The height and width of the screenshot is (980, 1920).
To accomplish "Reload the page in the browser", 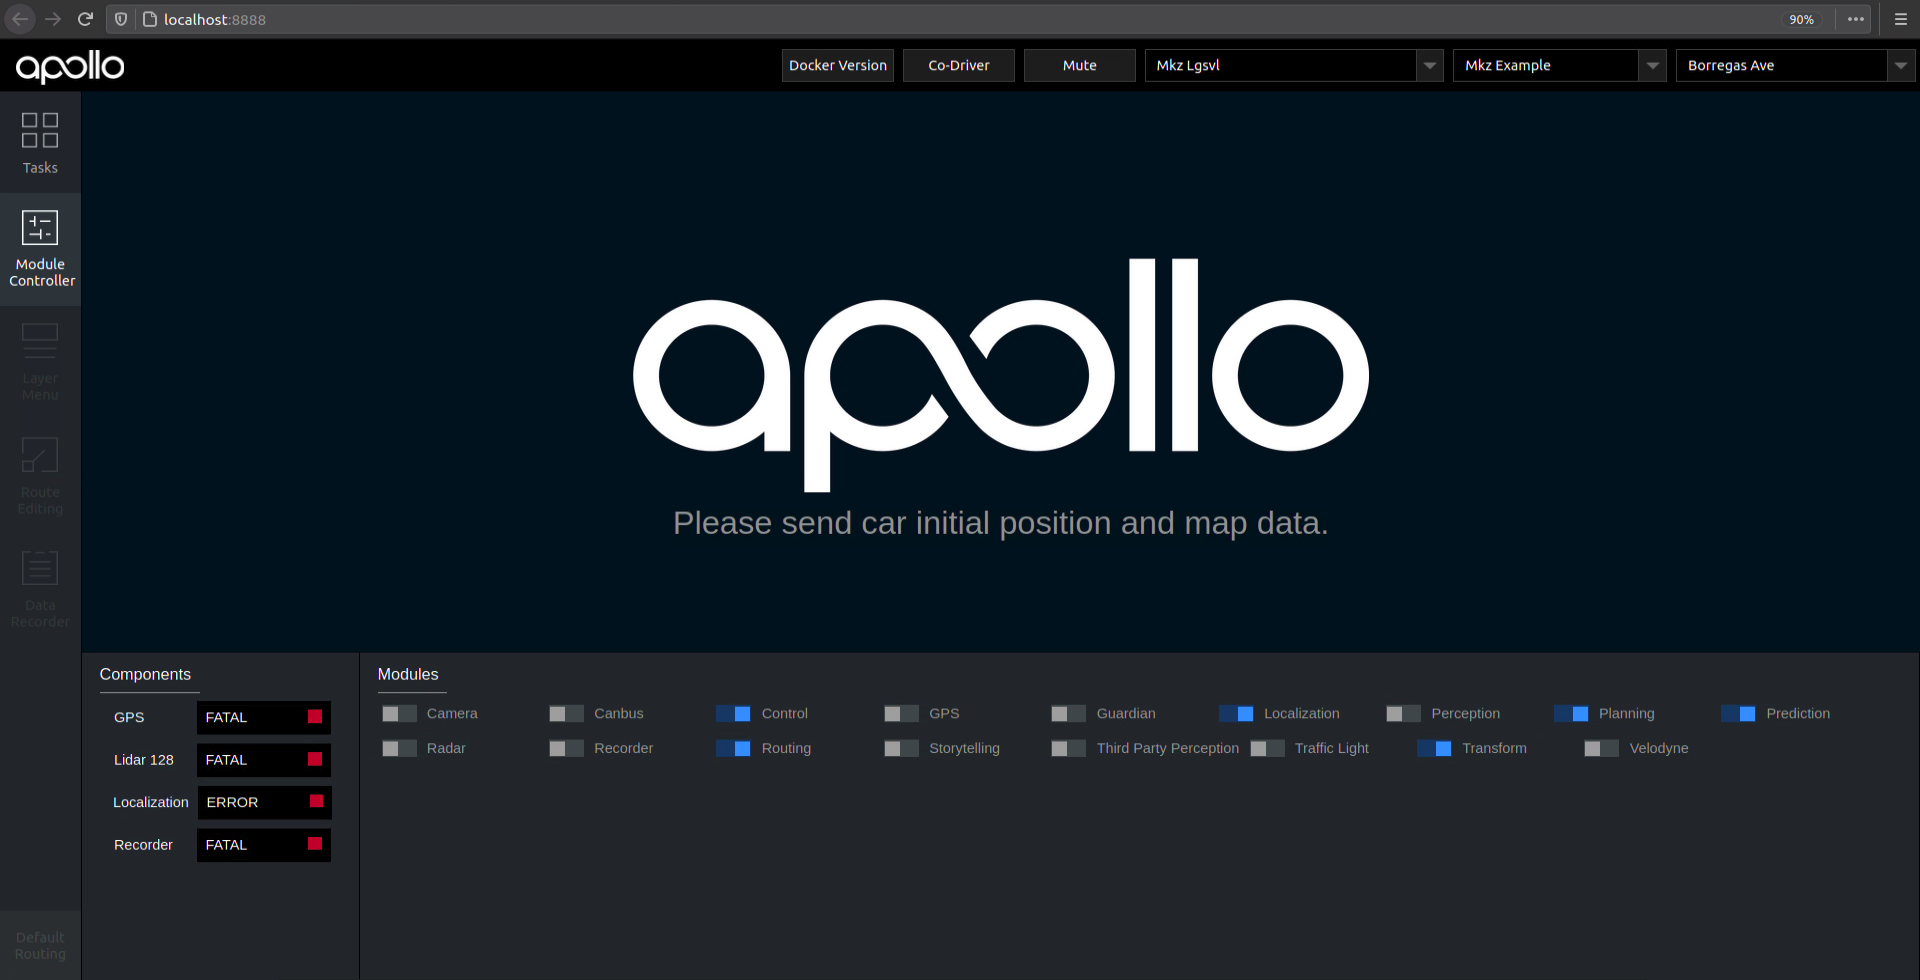I will coord(85,19).
